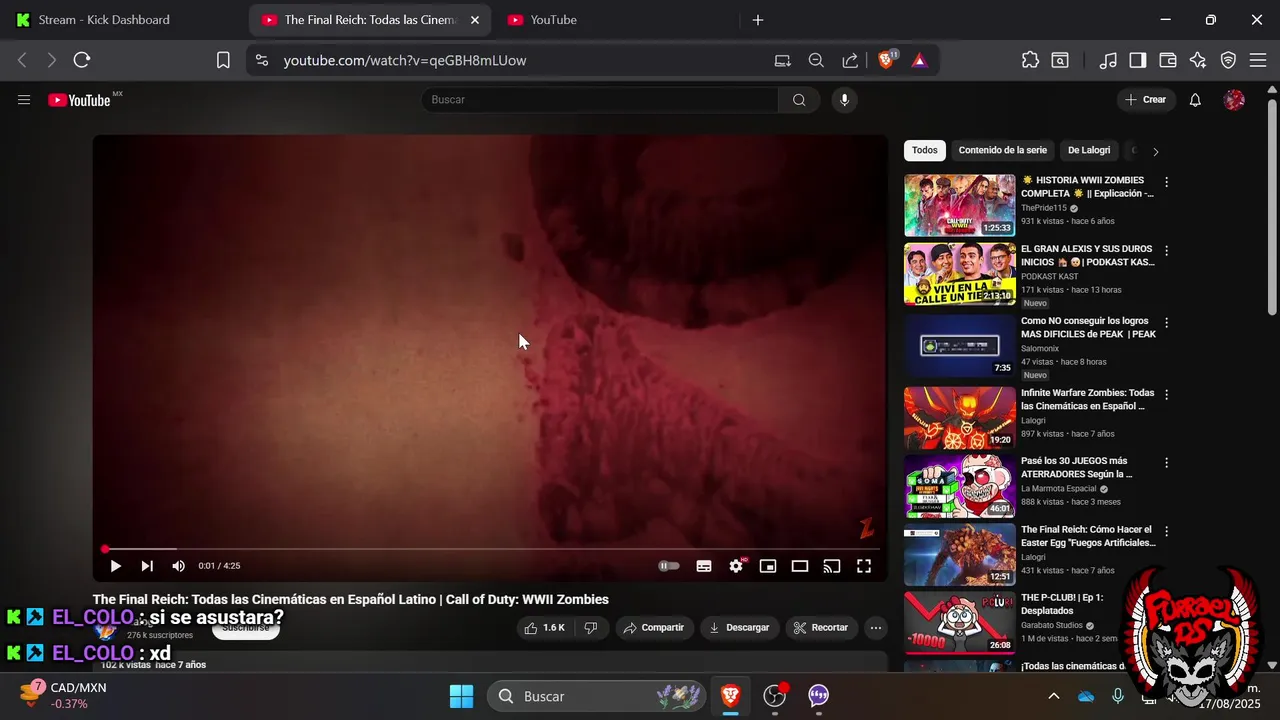Focus the YouTube Buscar search field
Screen dimensions: 1280x720
(599, 100)
